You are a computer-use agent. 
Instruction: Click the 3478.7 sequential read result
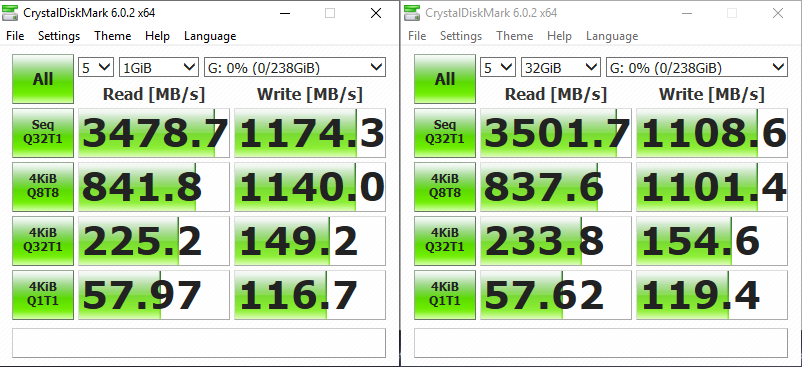pos(154,133)
